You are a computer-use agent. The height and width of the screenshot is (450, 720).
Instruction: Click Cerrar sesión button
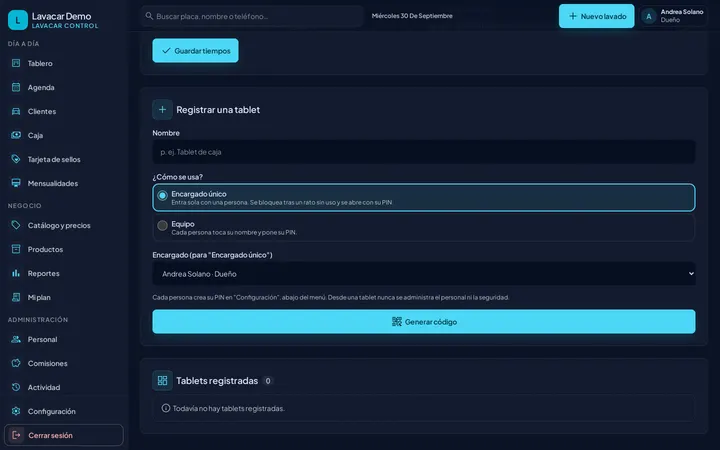(64, 435)
